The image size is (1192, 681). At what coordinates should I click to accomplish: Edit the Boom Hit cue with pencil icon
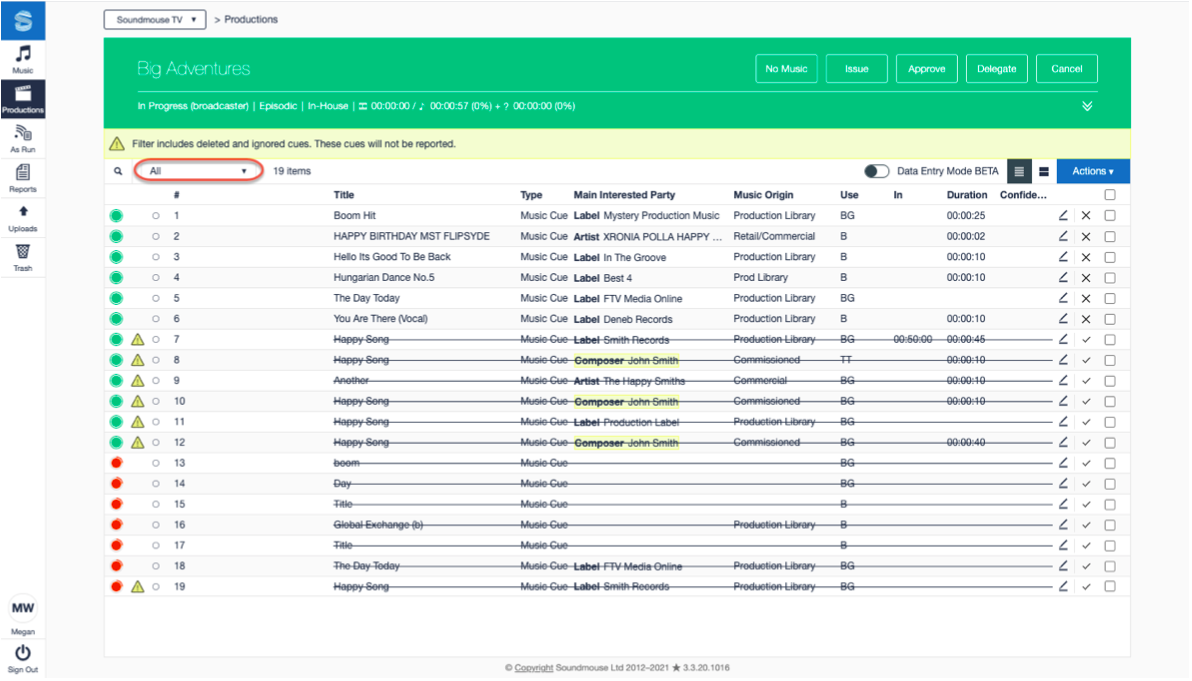[x=1063, y=215]
